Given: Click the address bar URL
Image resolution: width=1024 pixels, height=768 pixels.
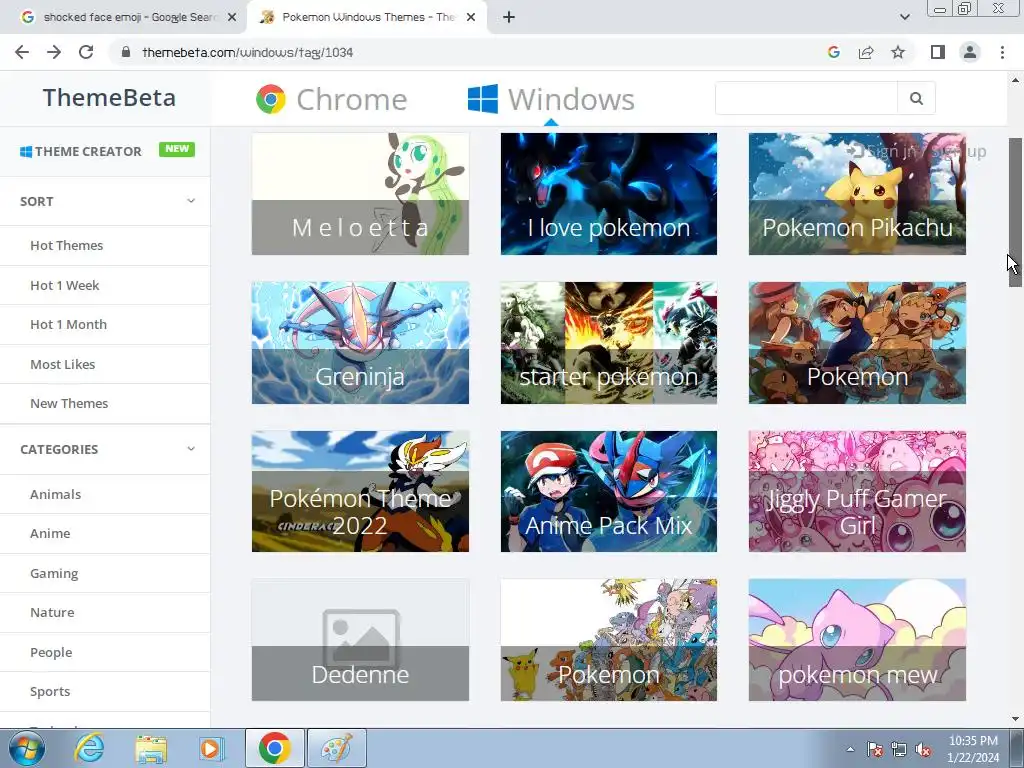Looking at the screenshot, I should click(248, 52).
